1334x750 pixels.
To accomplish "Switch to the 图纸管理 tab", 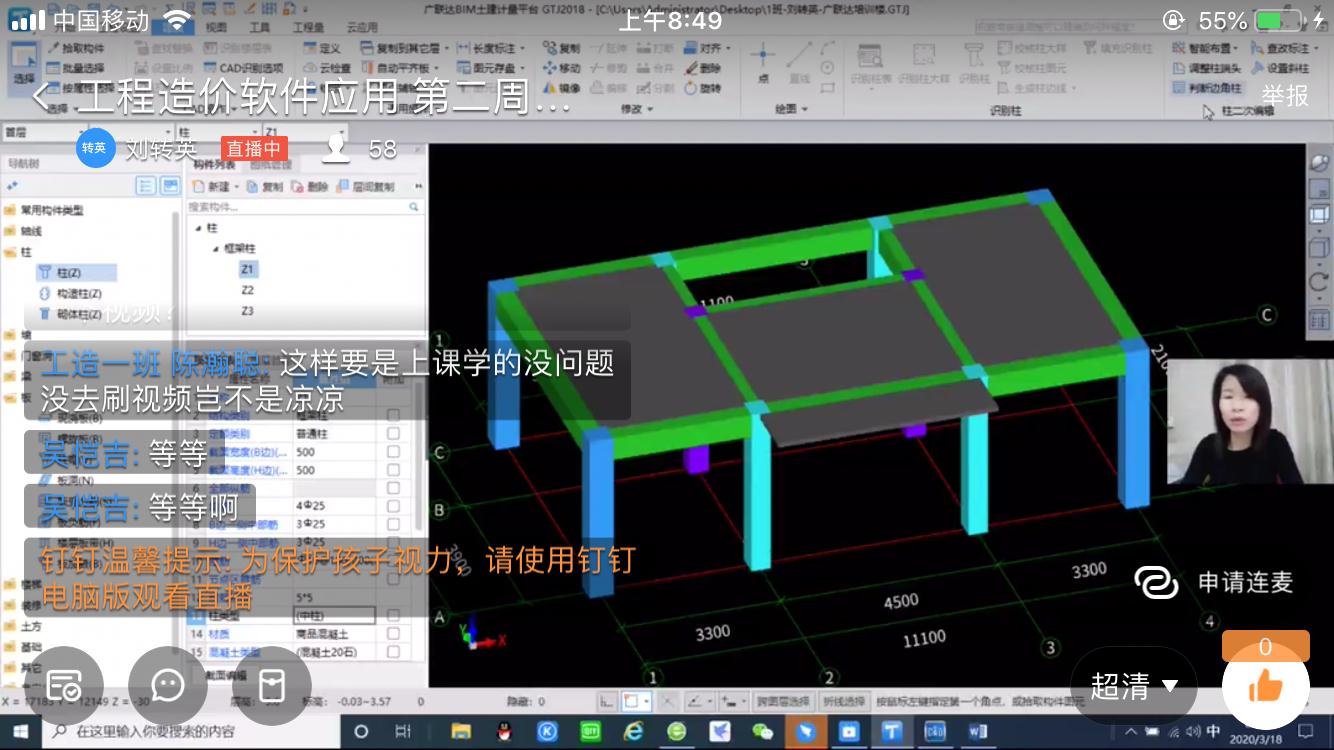I will [x=270, y=165].
